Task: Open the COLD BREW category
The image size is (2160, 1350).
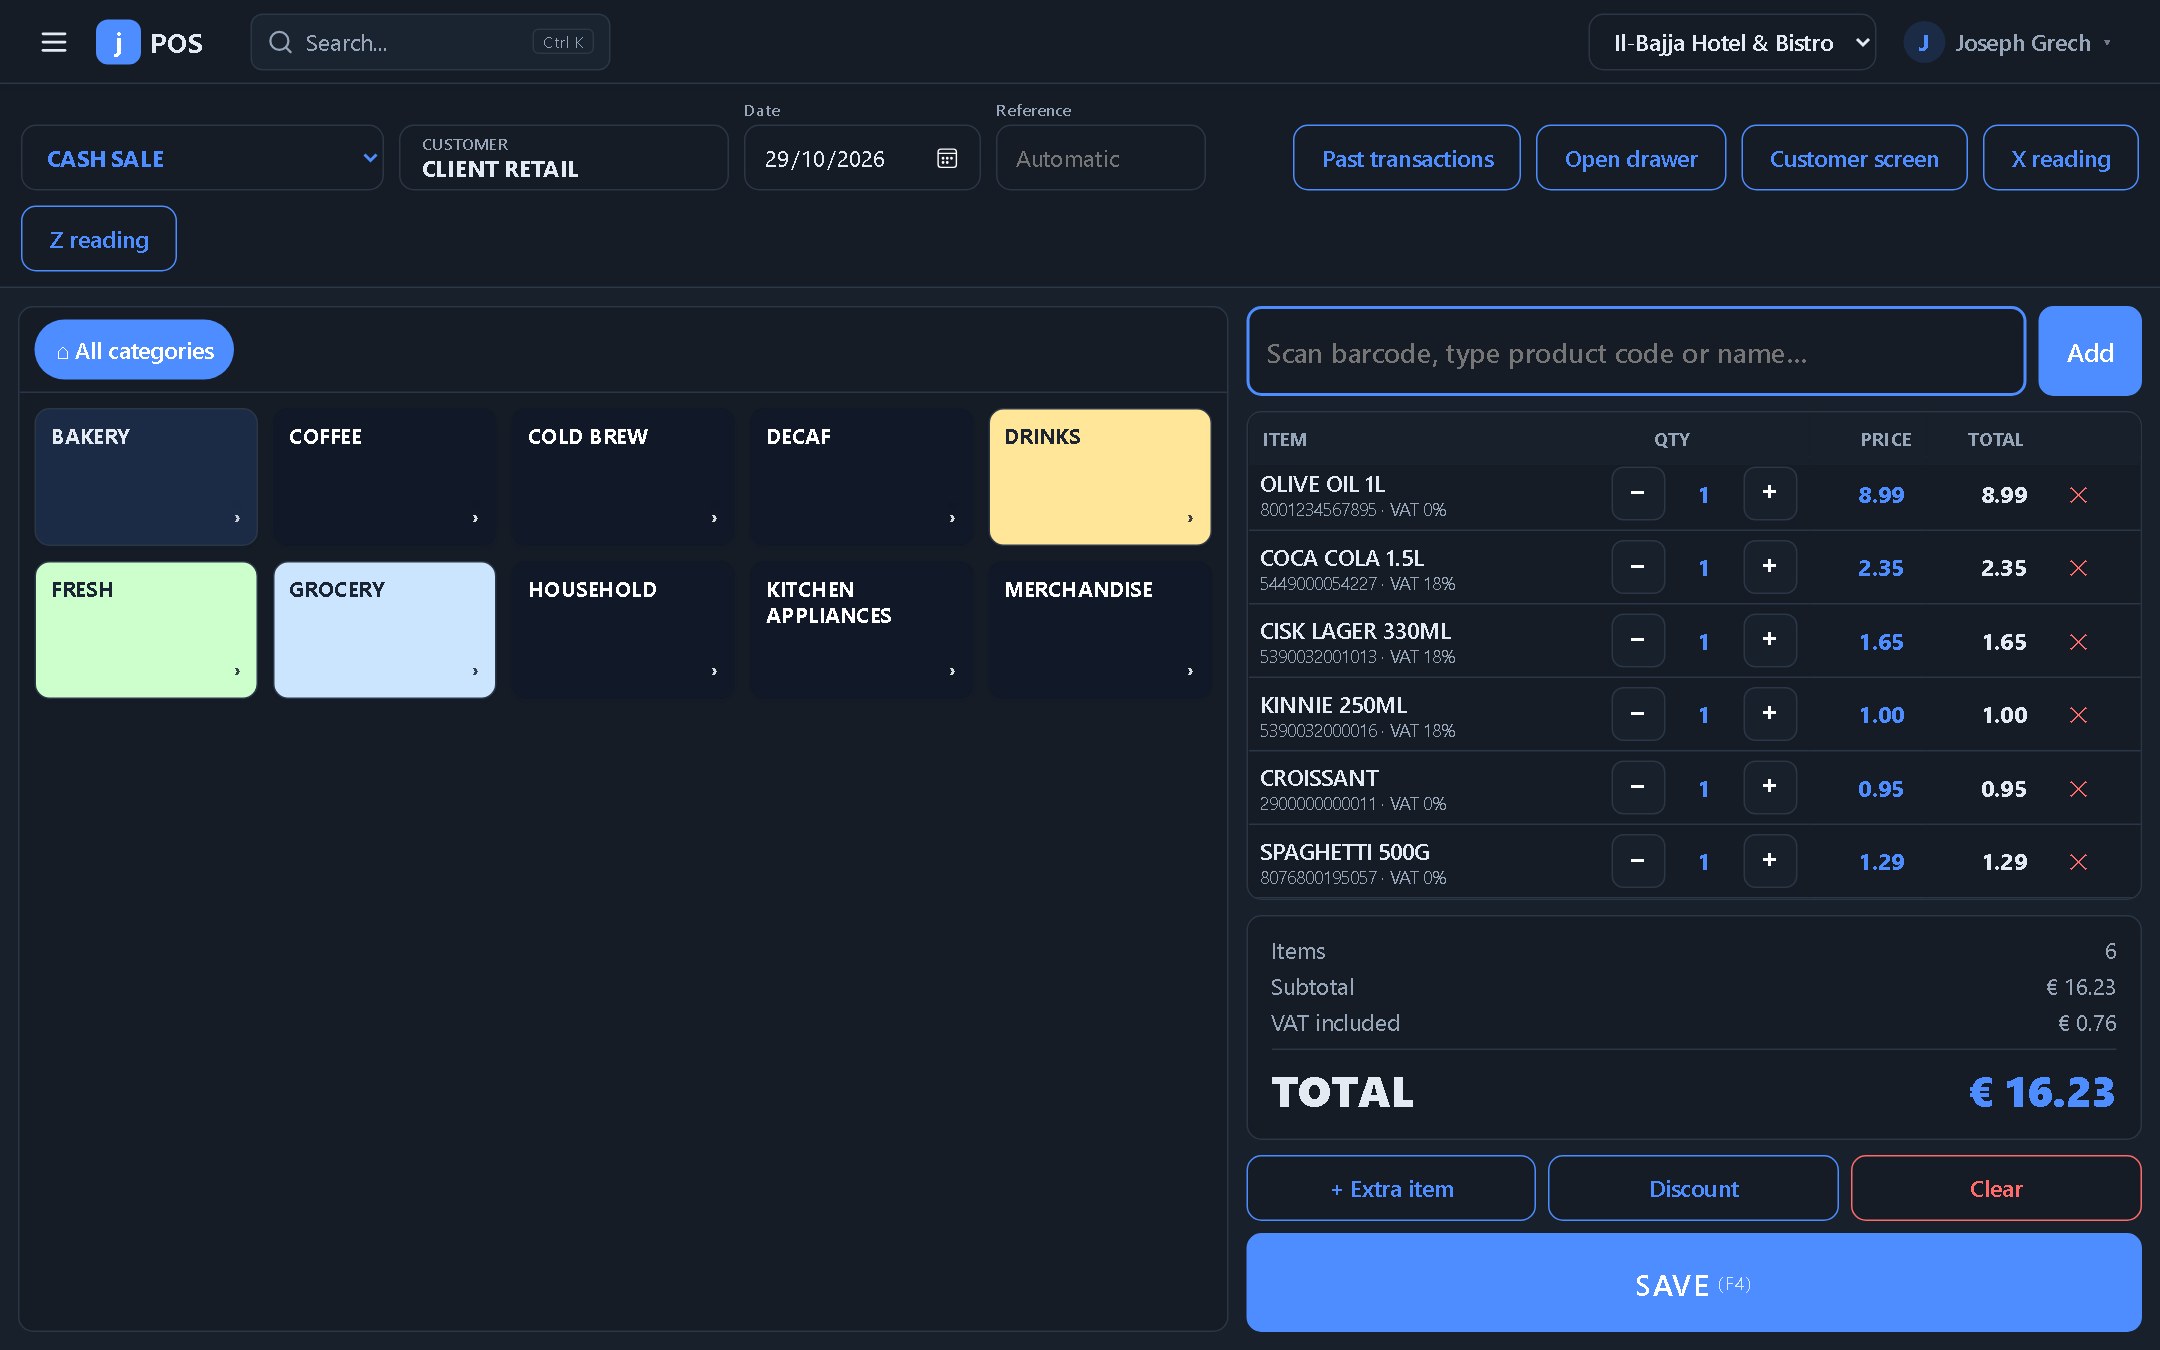Action: pos(623,477)
